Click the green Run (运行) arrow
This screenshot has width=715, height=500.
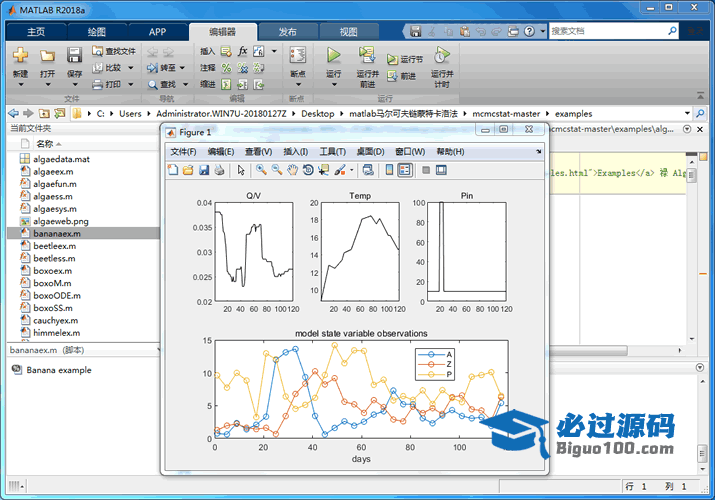(333, 55)
